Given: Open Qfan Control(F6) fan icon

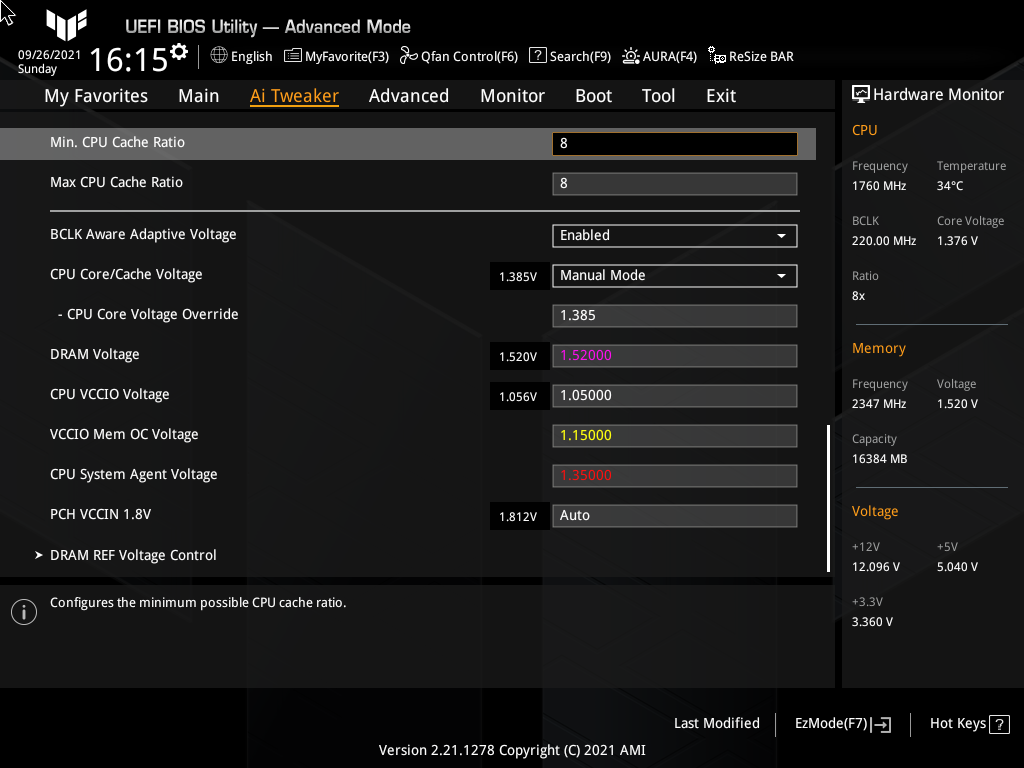Looking at the screenshot, I should pos(409,56).
